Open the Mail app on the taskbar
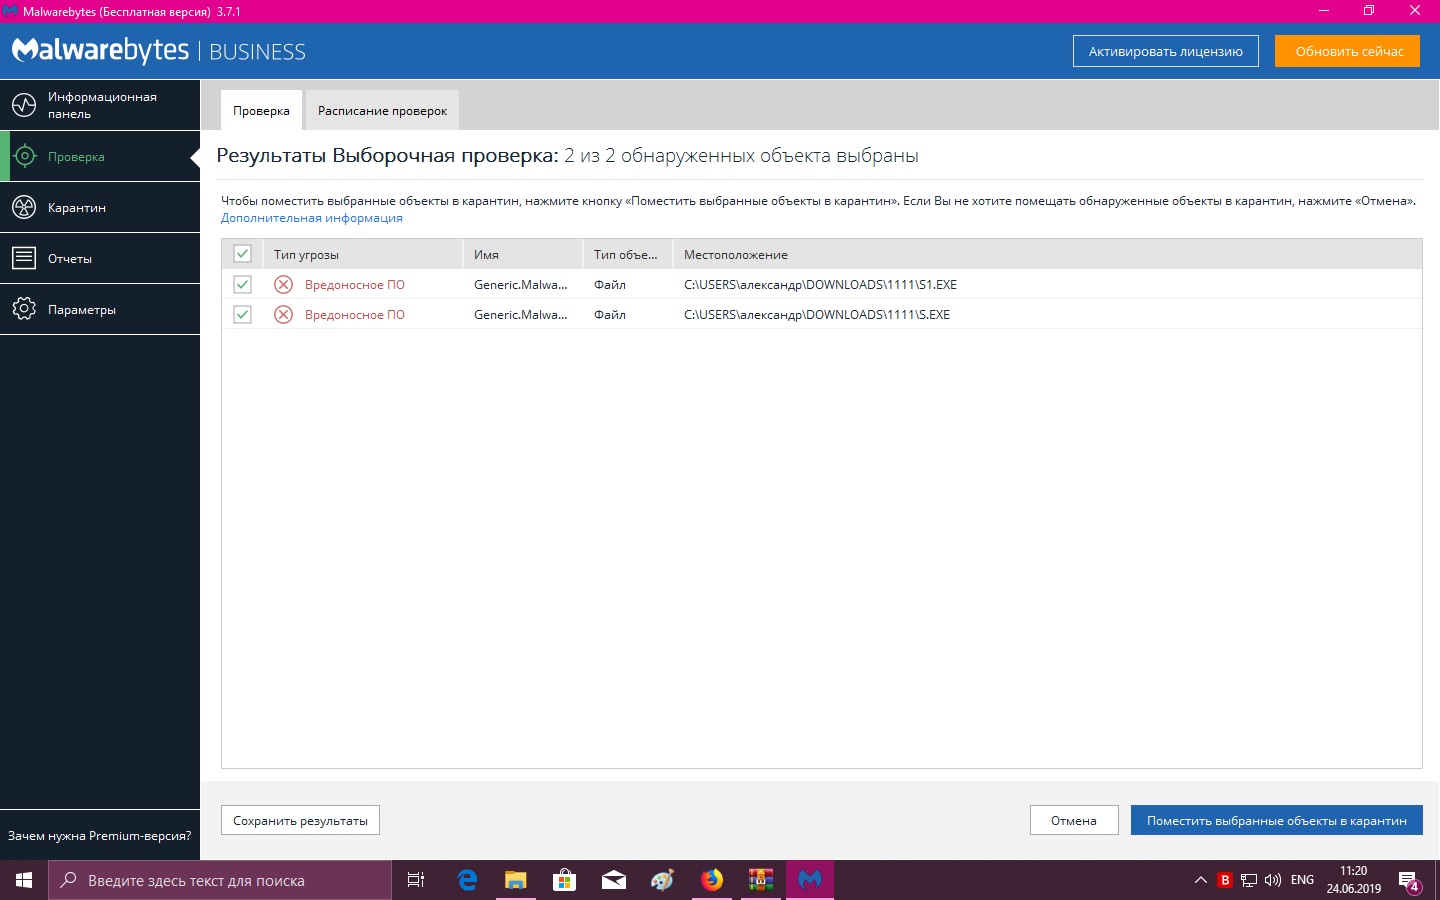1440x900 pixels. click(614, 880)
